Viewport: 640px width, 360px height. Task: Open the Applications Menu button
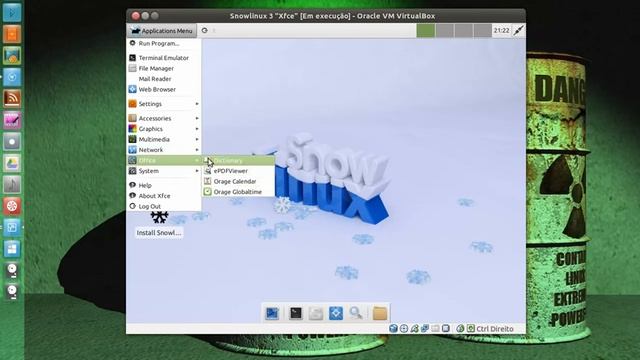pyautogui.click(x=162, y=31)
